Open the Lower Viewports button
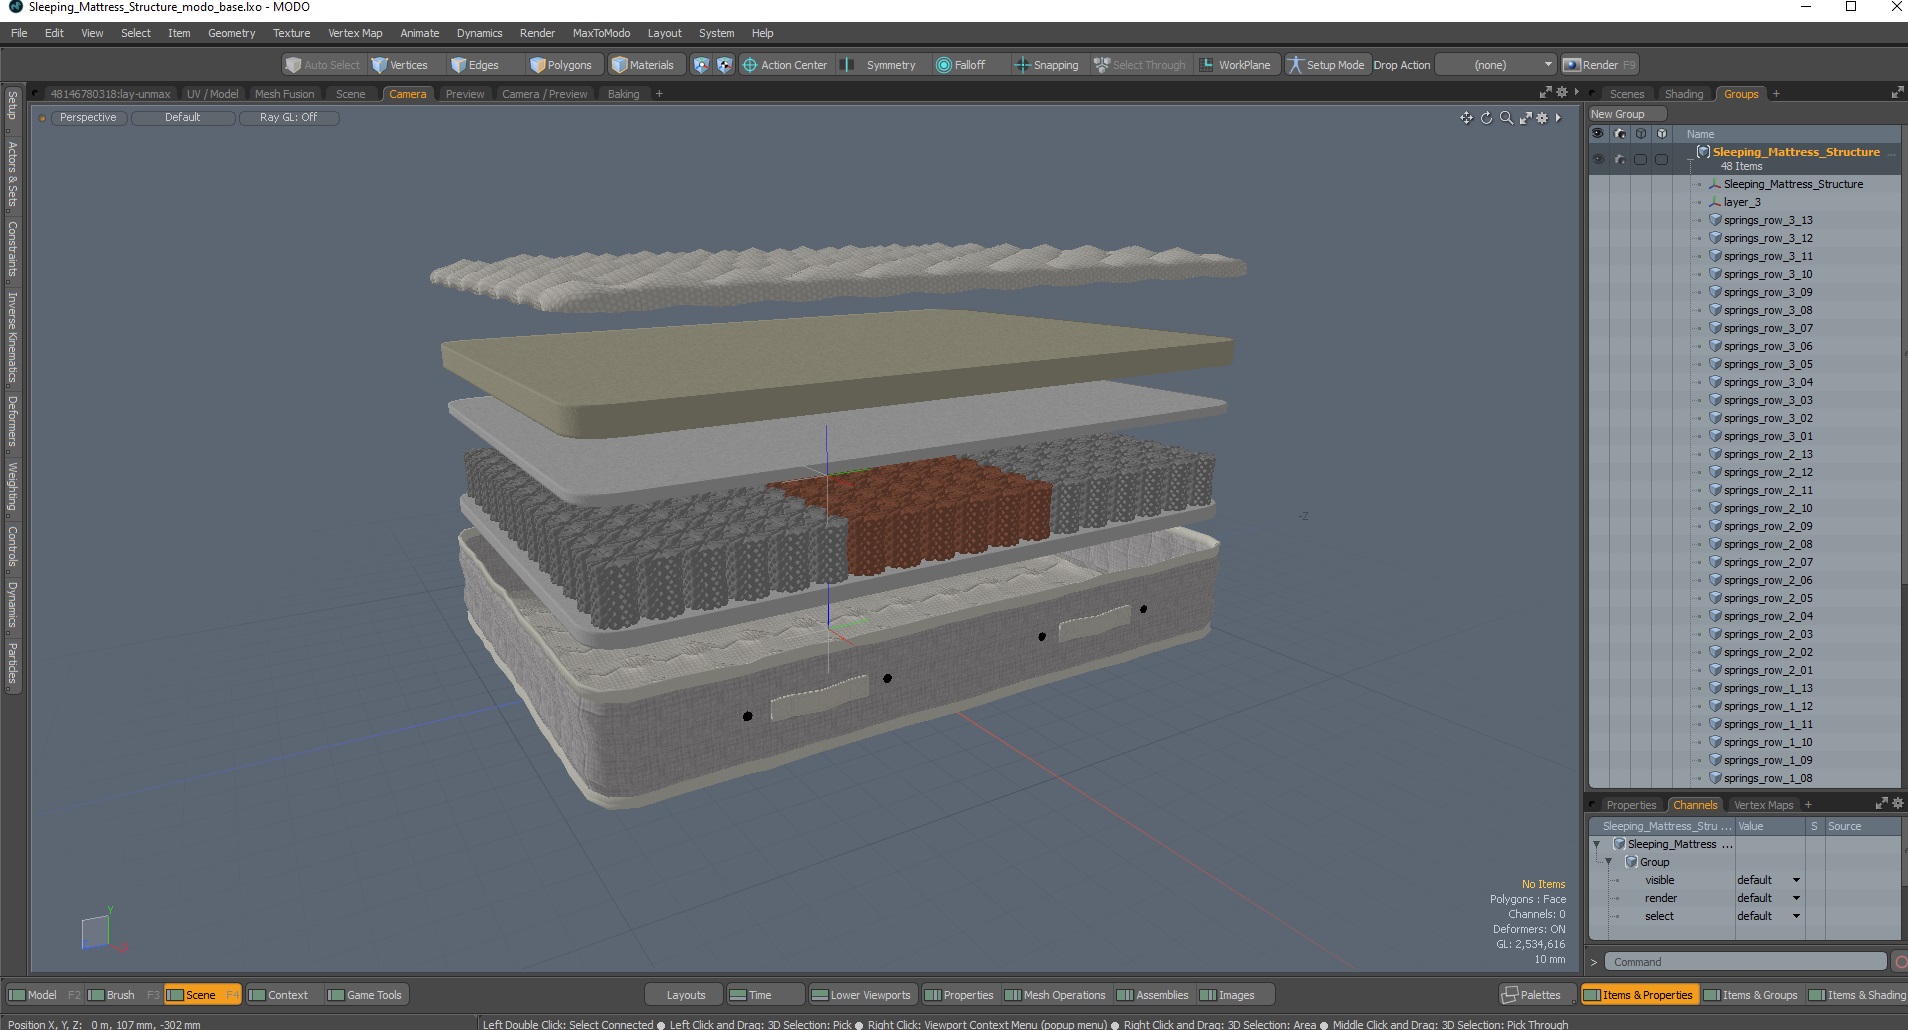This screenshot has height=1030, width=1908. [861, 995]
